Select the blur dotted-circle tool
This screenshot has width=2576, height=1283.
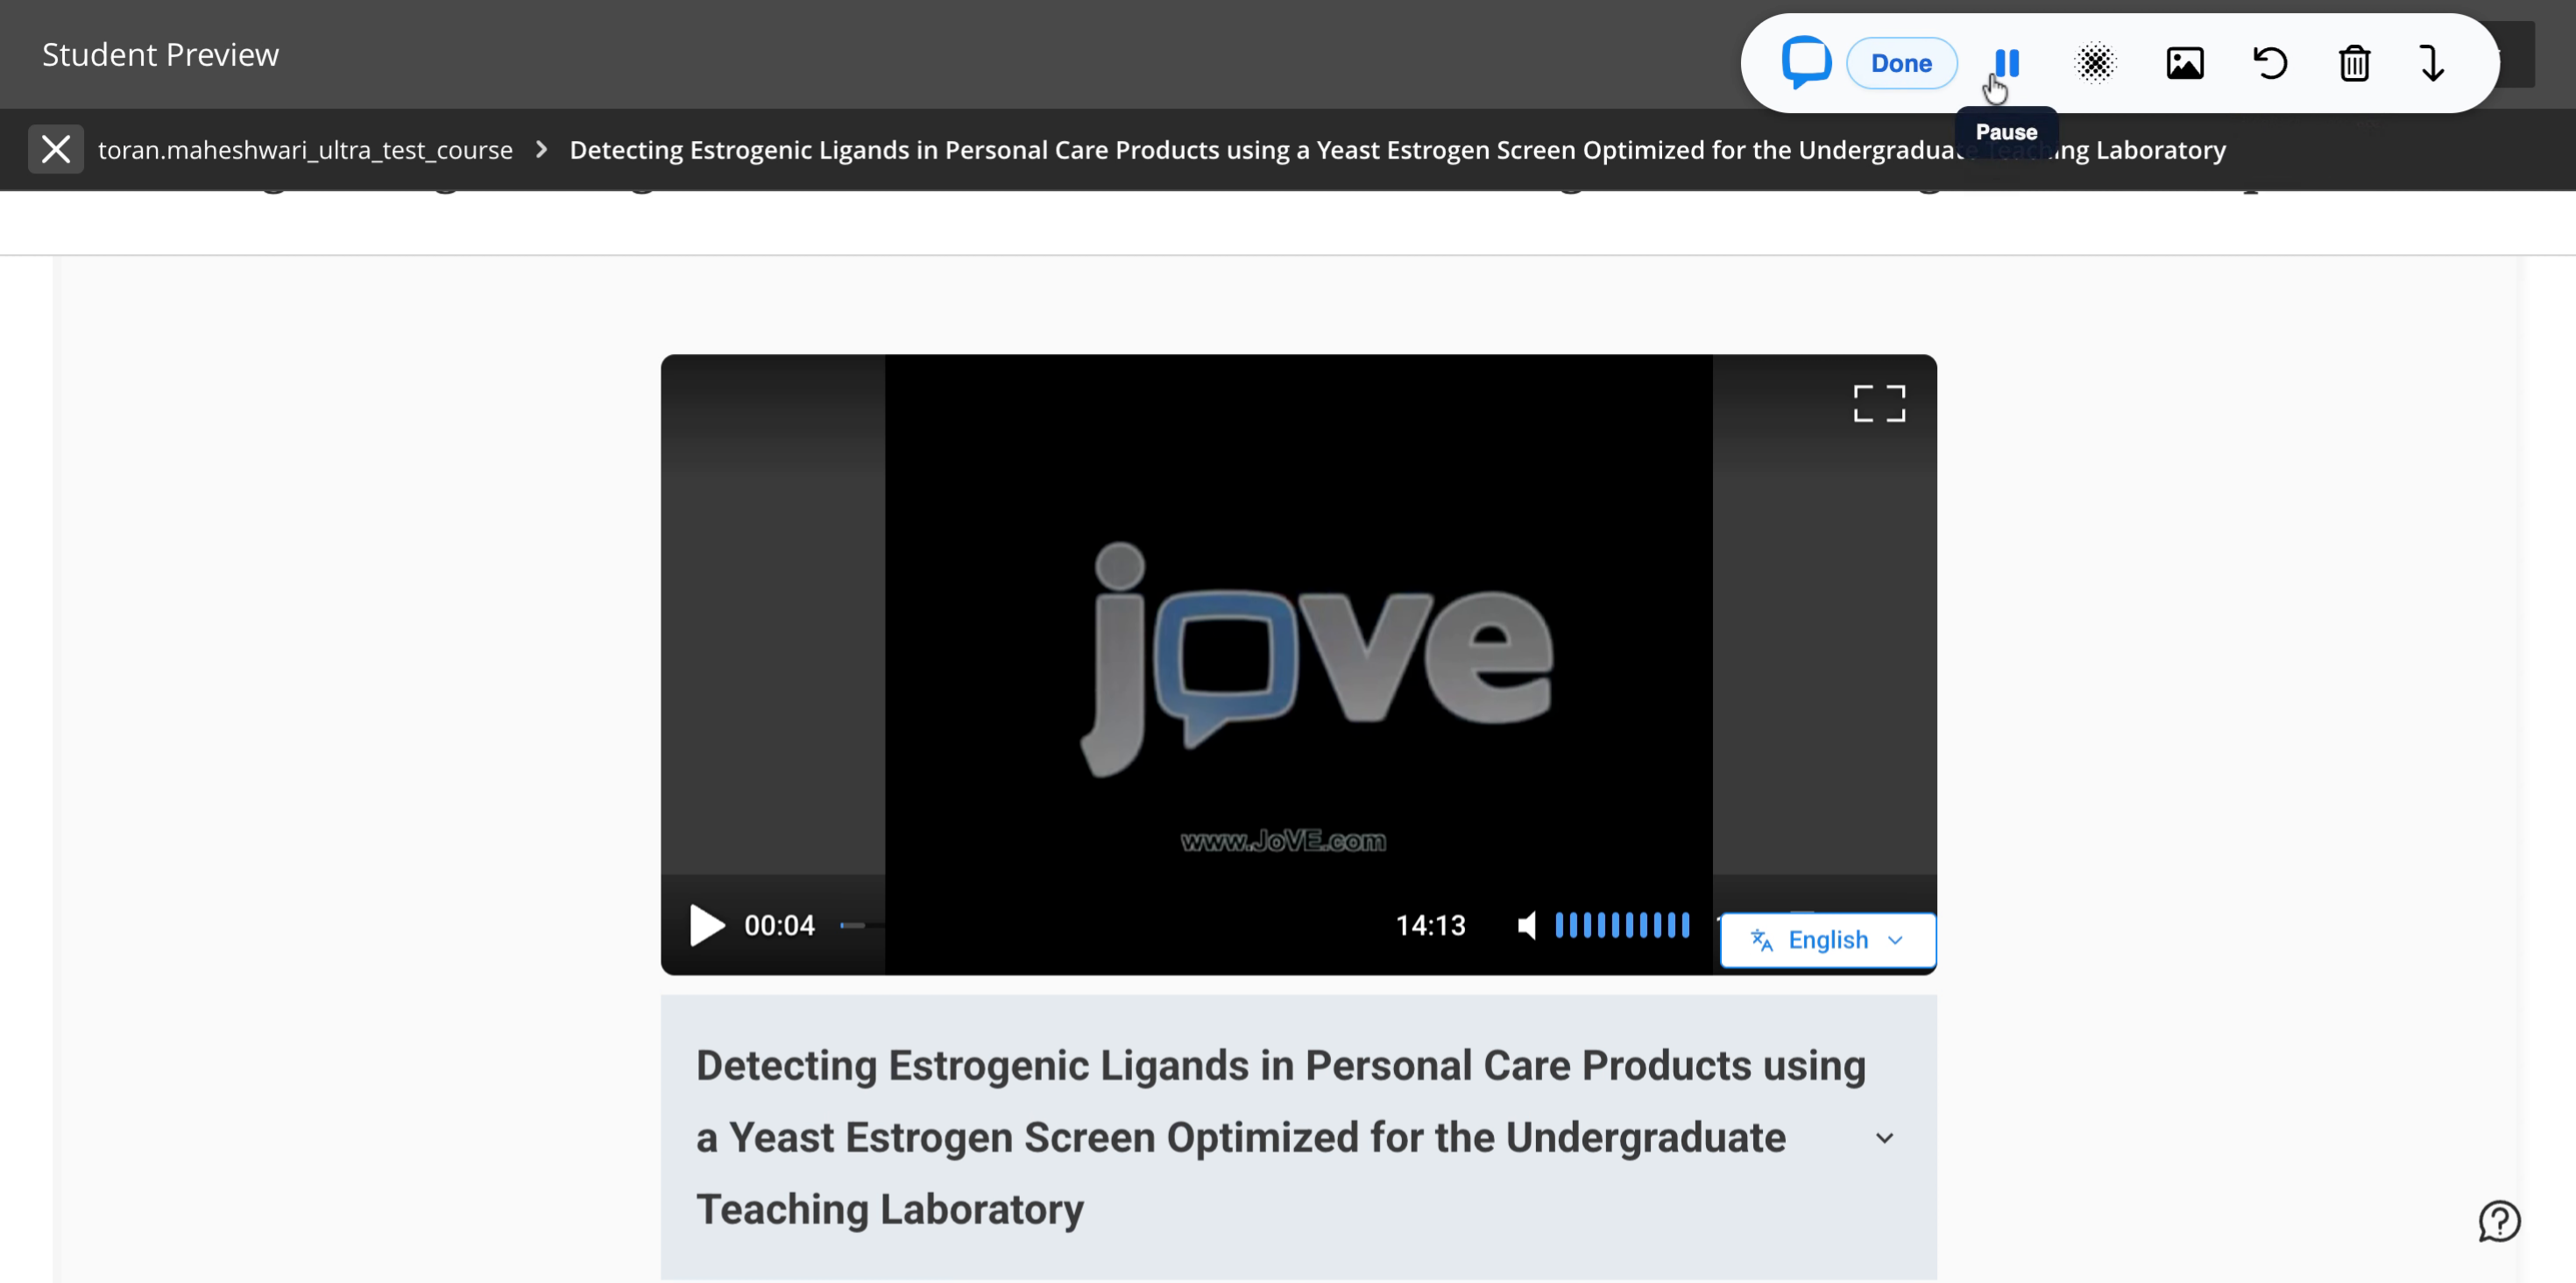pyautogui.click(x=2095, y=63)
